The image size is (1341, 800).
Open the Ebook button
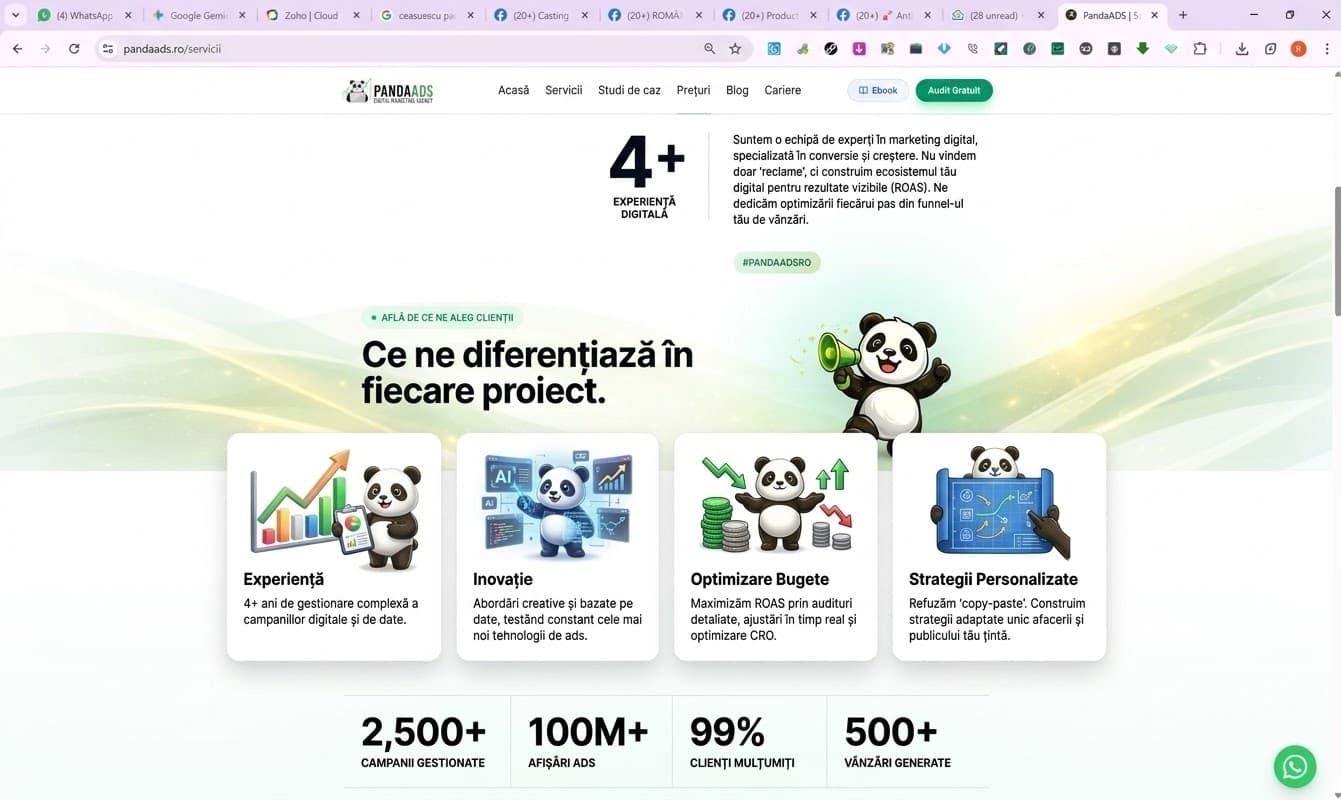(877, 90)
